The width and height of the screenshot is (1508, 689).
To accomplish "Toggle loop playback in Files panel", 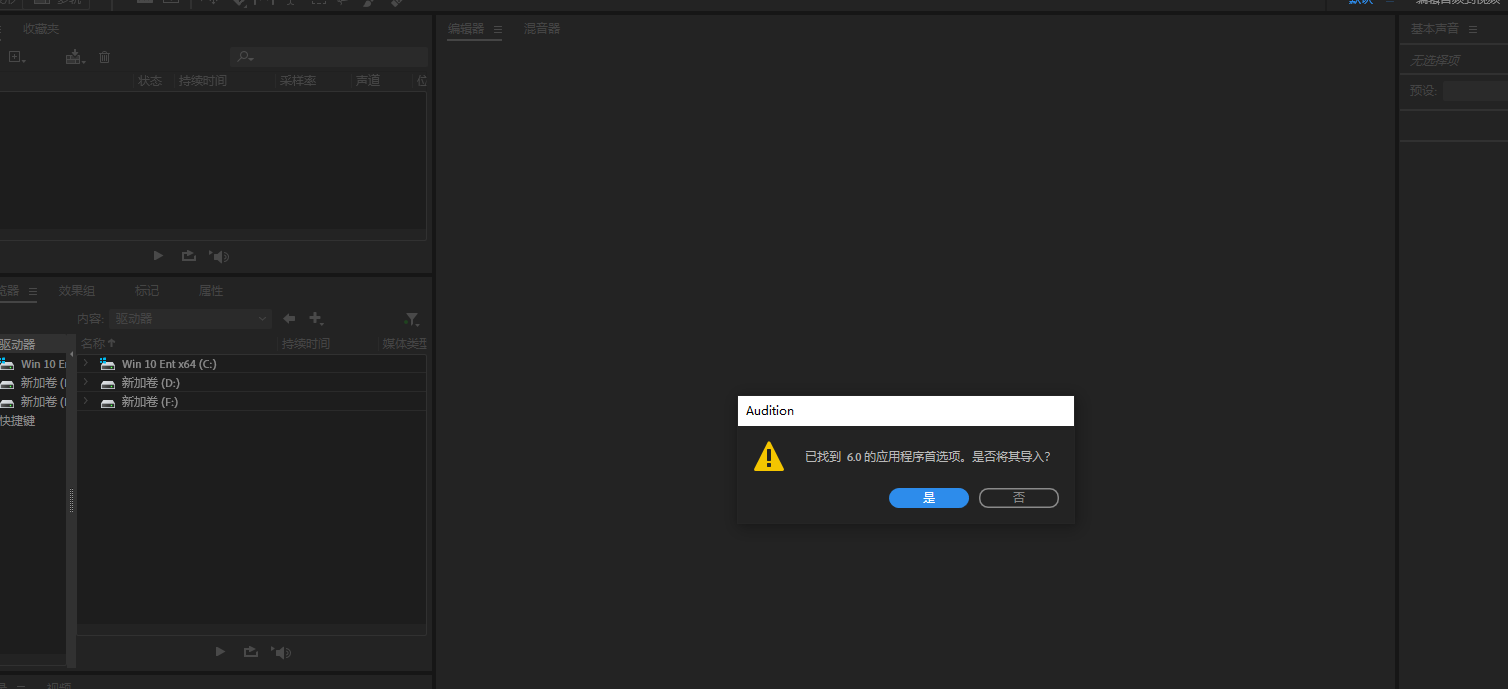I will click(188, 256).
